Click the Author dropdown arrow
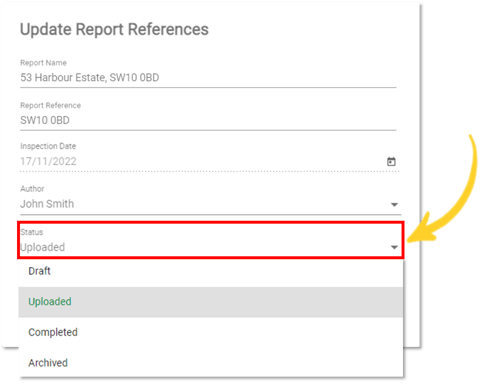500x383 pixels. (x=394, y=204)
